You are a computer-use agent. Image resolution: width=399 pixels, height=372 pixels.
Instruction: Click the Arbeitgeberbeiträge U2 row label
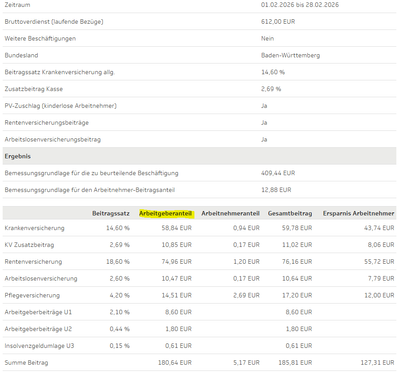[x=38, y=329]
